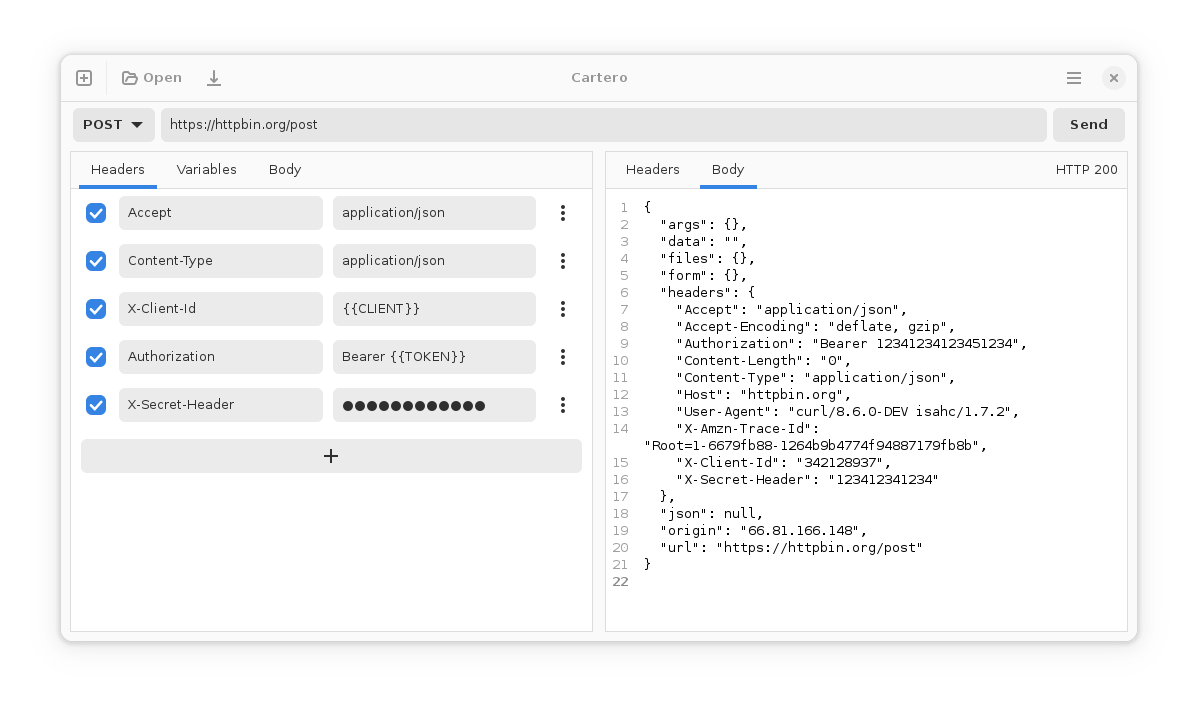Close the Cartero window
This screenshot has width=1198, height=708.
coord(1113,78)
